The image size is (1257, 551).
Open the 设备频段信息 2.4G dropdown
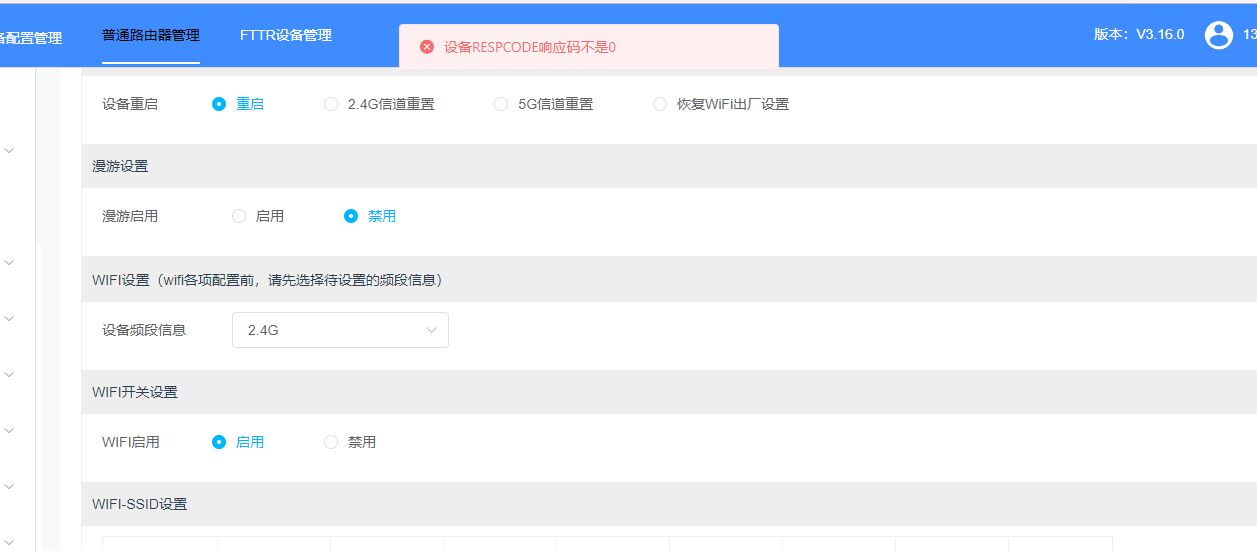(340, 330)
